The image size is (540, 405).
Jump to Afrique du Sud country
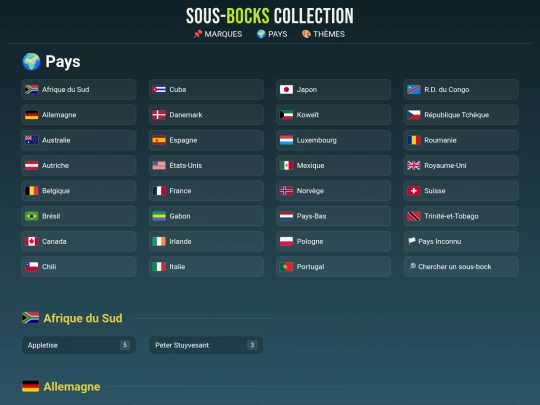point(79,90)
